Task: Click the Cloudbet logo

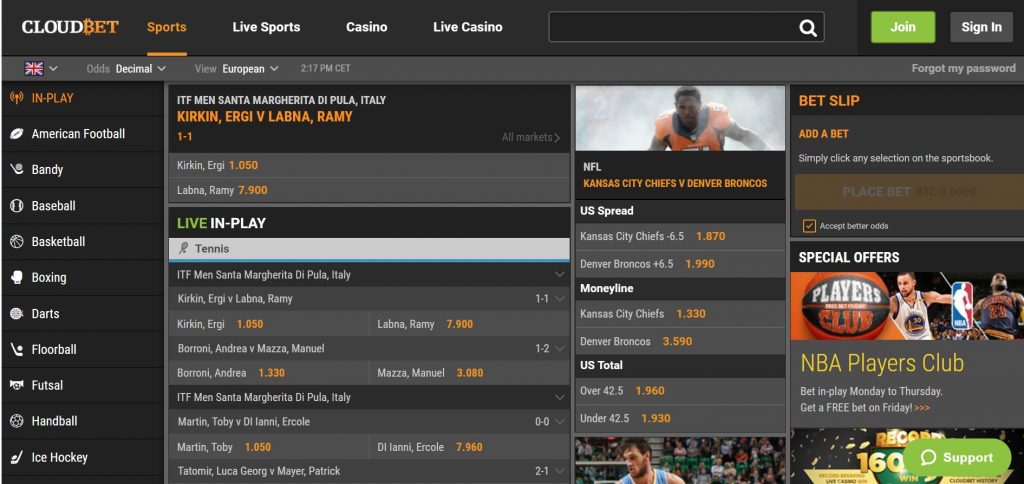Action: click(70, 27)
